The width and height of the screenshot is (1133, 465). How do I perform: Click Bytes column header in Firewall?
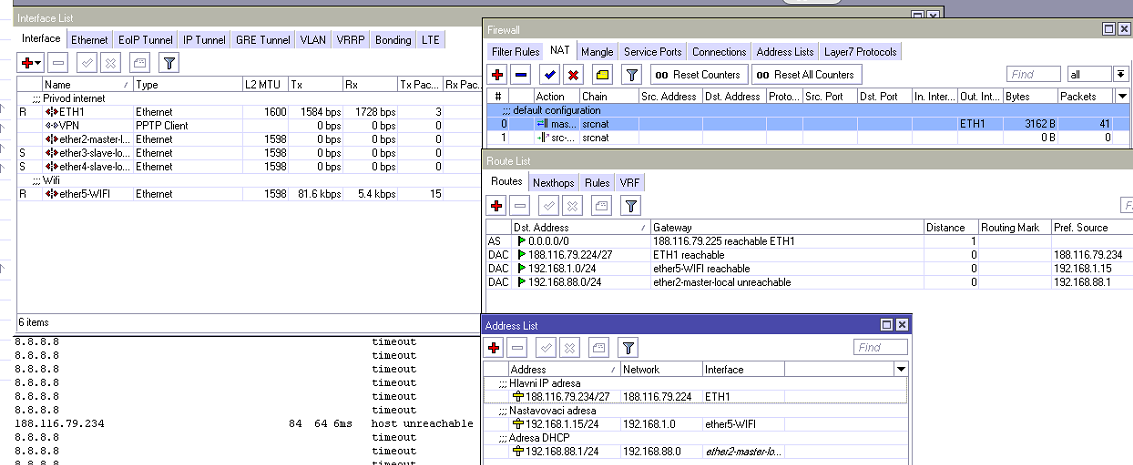click(1030, 96)
